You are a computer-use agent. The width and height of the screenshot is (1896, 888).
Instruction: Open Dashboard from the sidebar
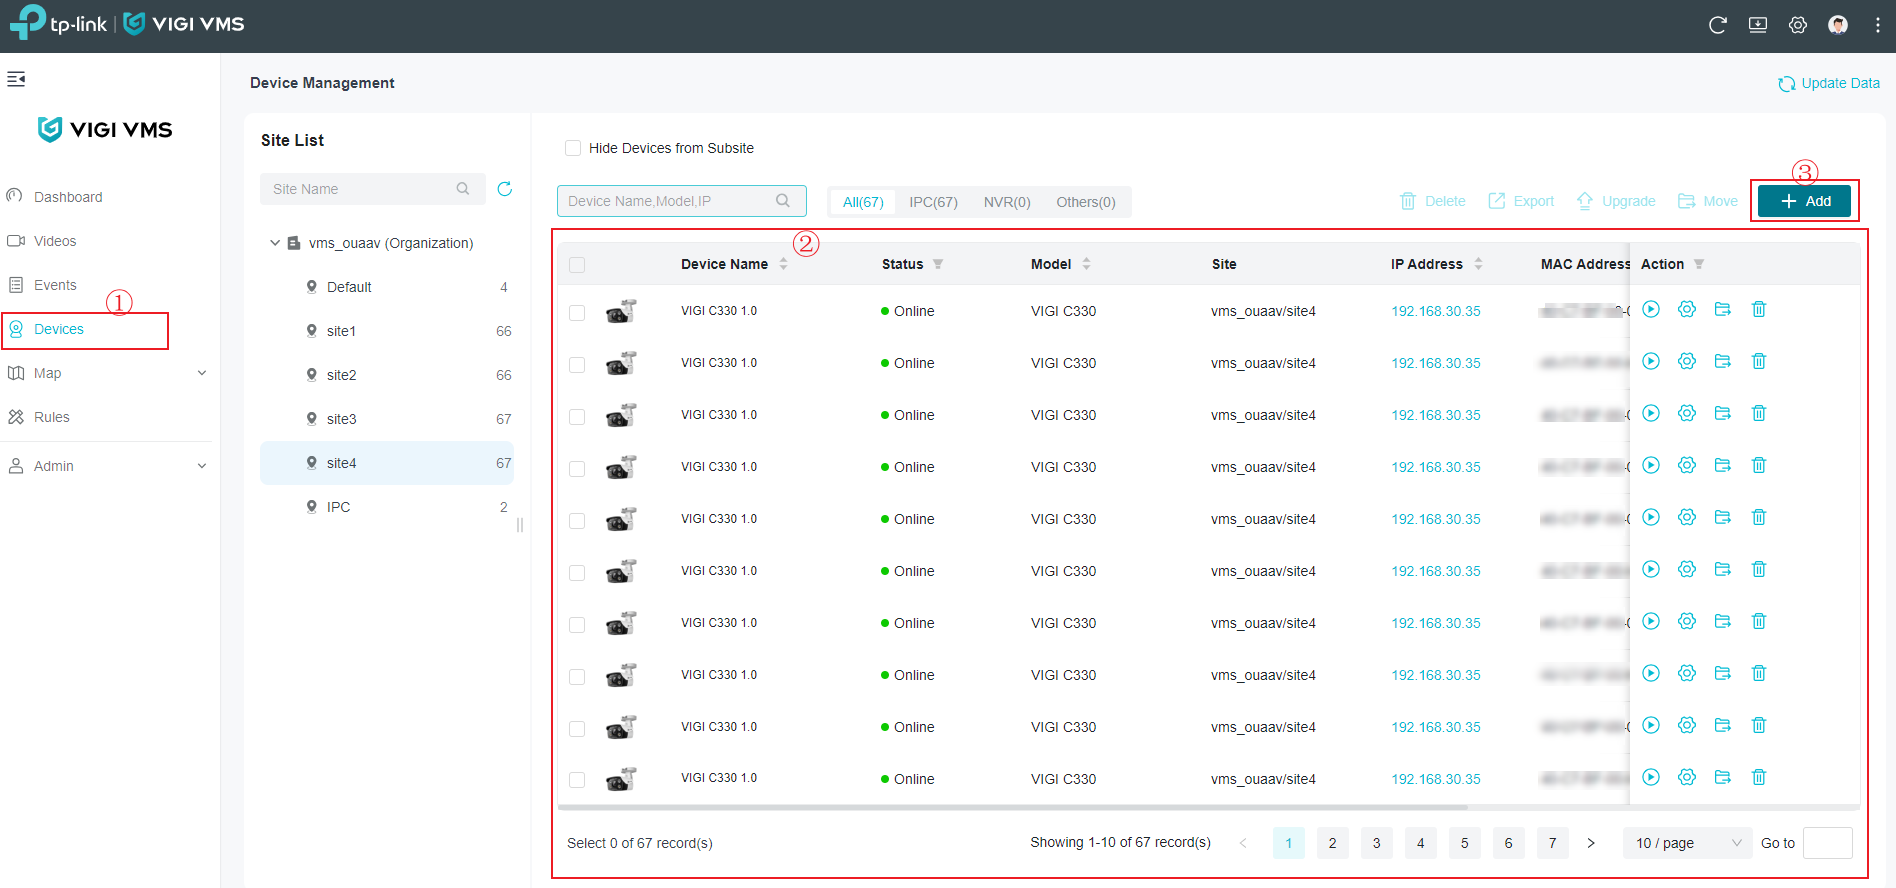pyautogui.click(x=68, y=197)
